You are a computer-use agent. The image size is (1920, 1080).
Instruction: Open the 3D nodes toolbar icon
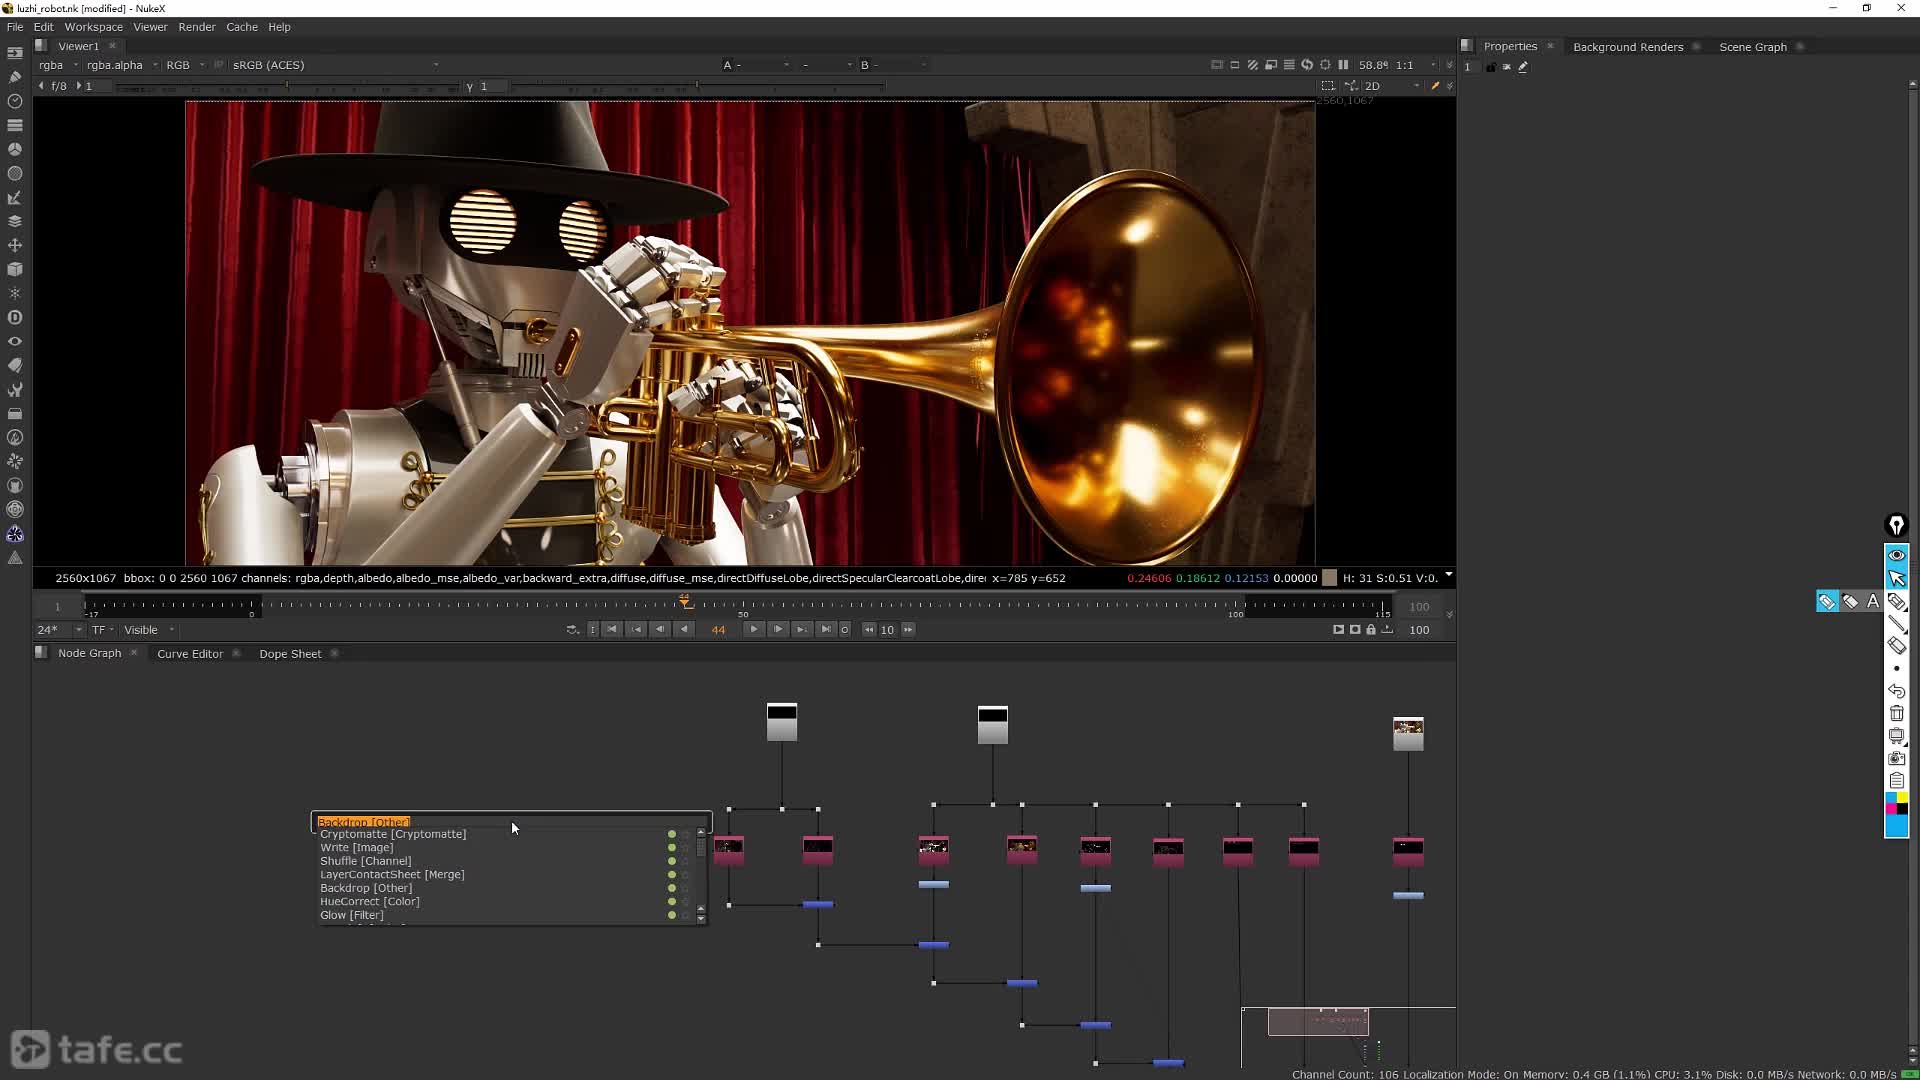pyautogui.click(x=15, y=269)
